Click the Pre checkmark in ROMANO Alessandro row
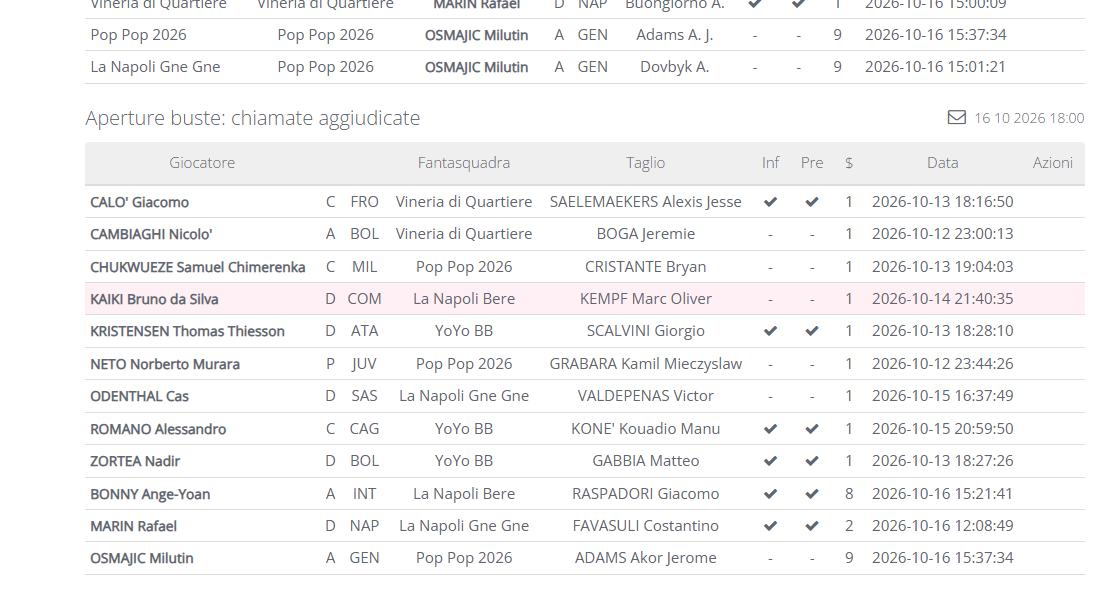Viewport: 1120px width, 598px height. (811, 429)
